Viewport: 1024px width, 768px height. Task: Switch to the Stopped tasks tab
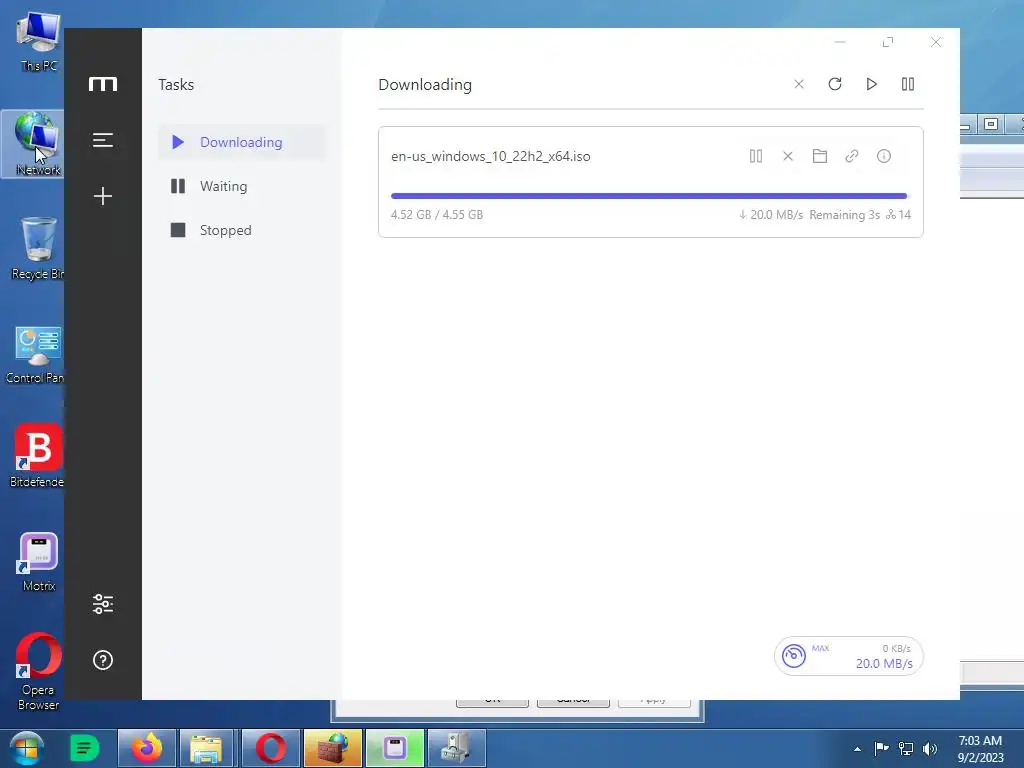242,230
